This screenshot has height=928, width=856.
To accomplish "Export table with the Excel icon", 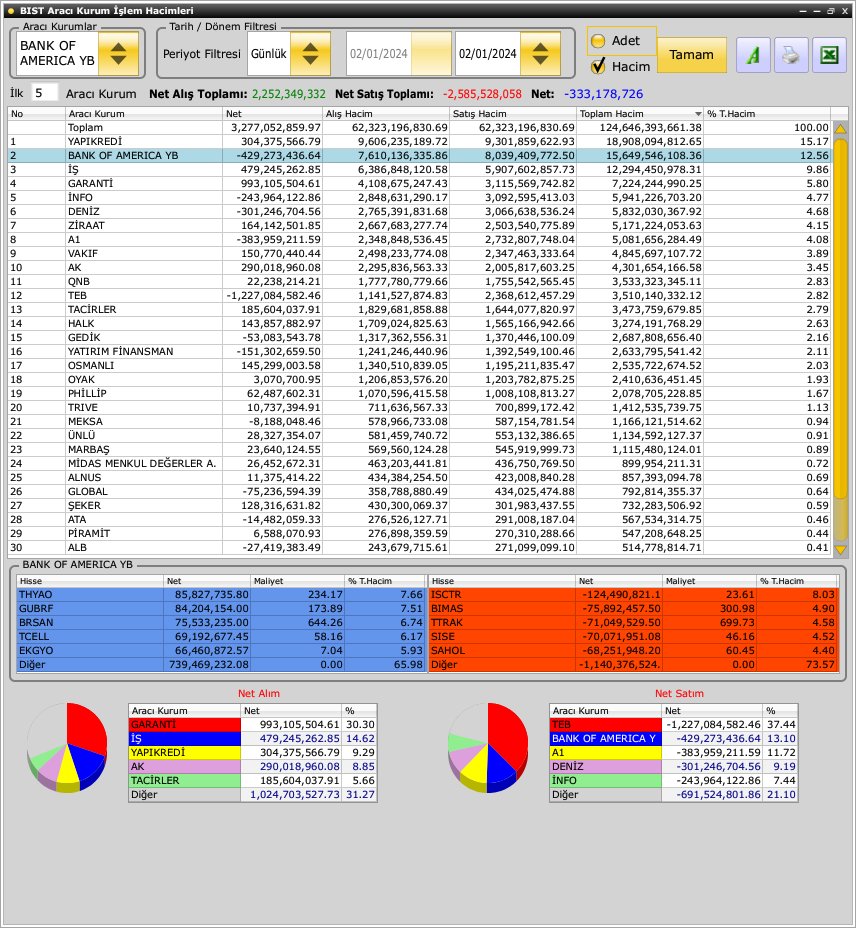I will pos(829,55).
